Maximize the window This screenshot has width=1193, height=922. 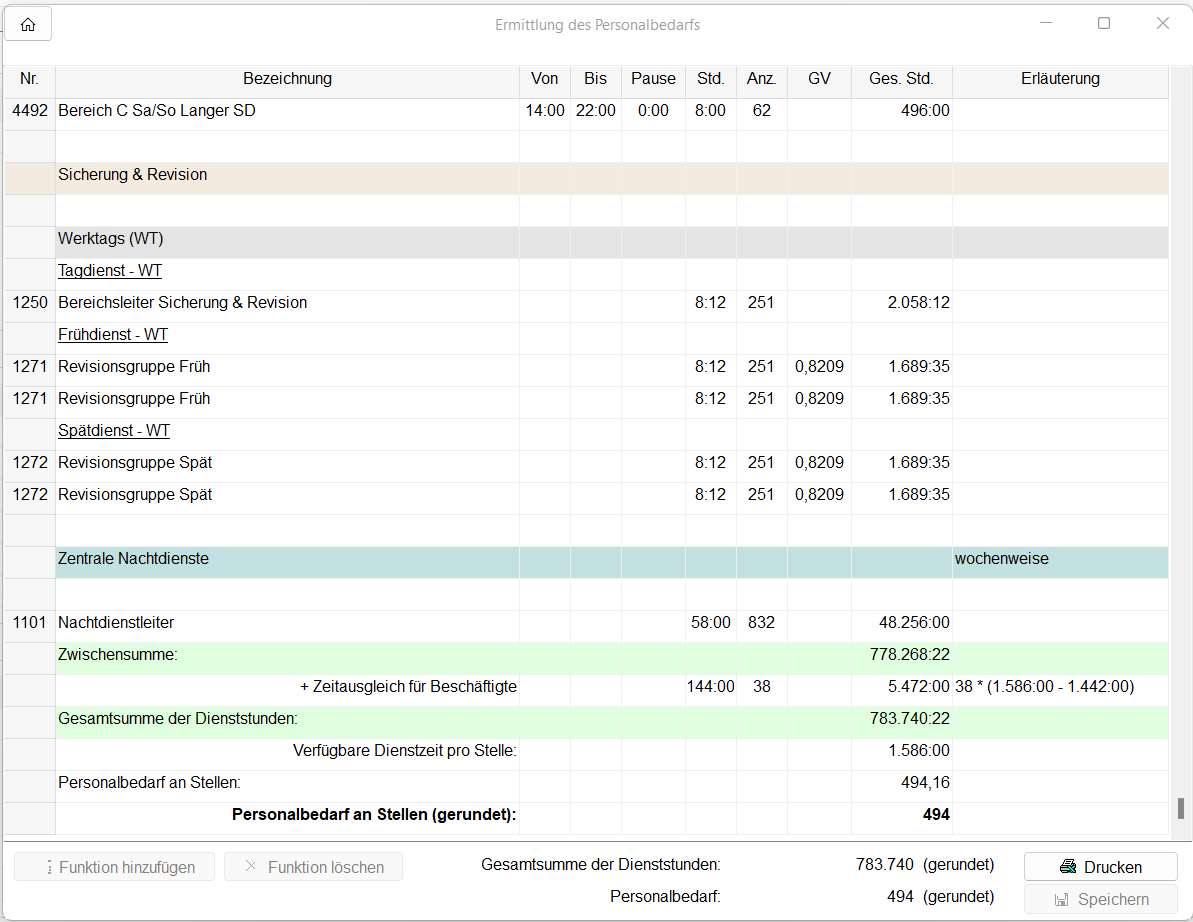[x=1104, y=24]
